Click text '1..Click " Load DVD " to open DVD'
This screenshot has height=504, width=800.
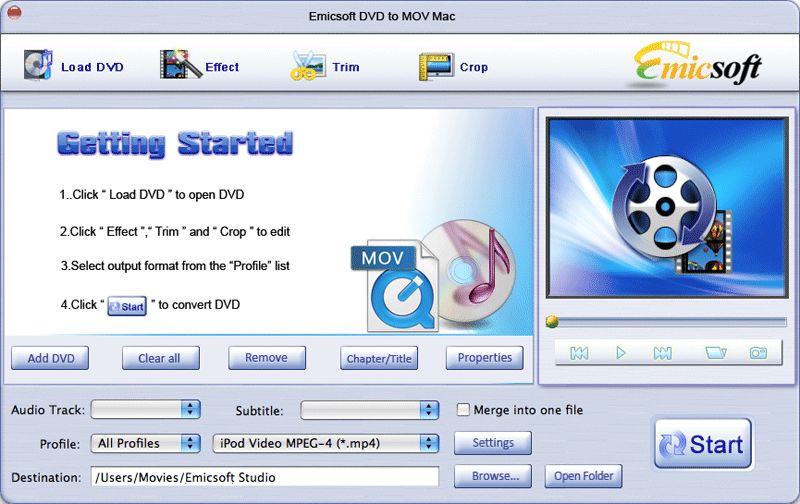coord(152,195)
